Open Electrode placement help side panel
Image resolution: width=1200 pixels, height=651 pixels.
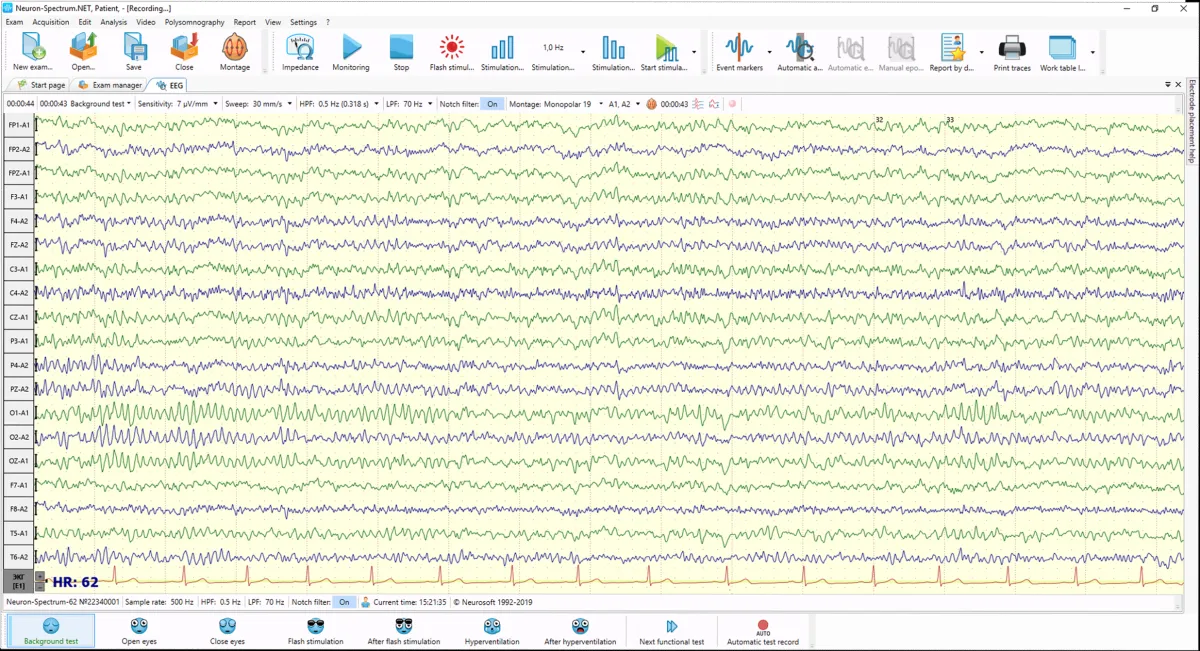[1192, 122]
